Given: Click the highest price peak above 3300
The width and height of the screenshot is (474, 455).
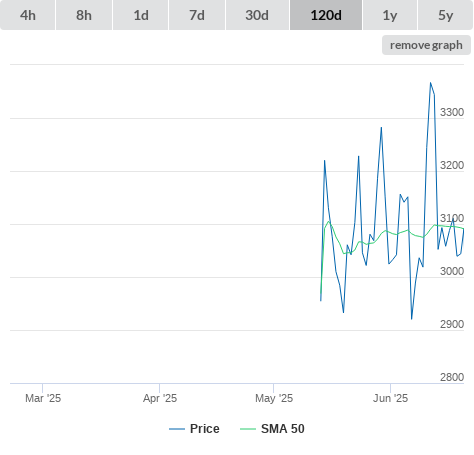Looking at the screenshot, I should click(x=430, y=83).
